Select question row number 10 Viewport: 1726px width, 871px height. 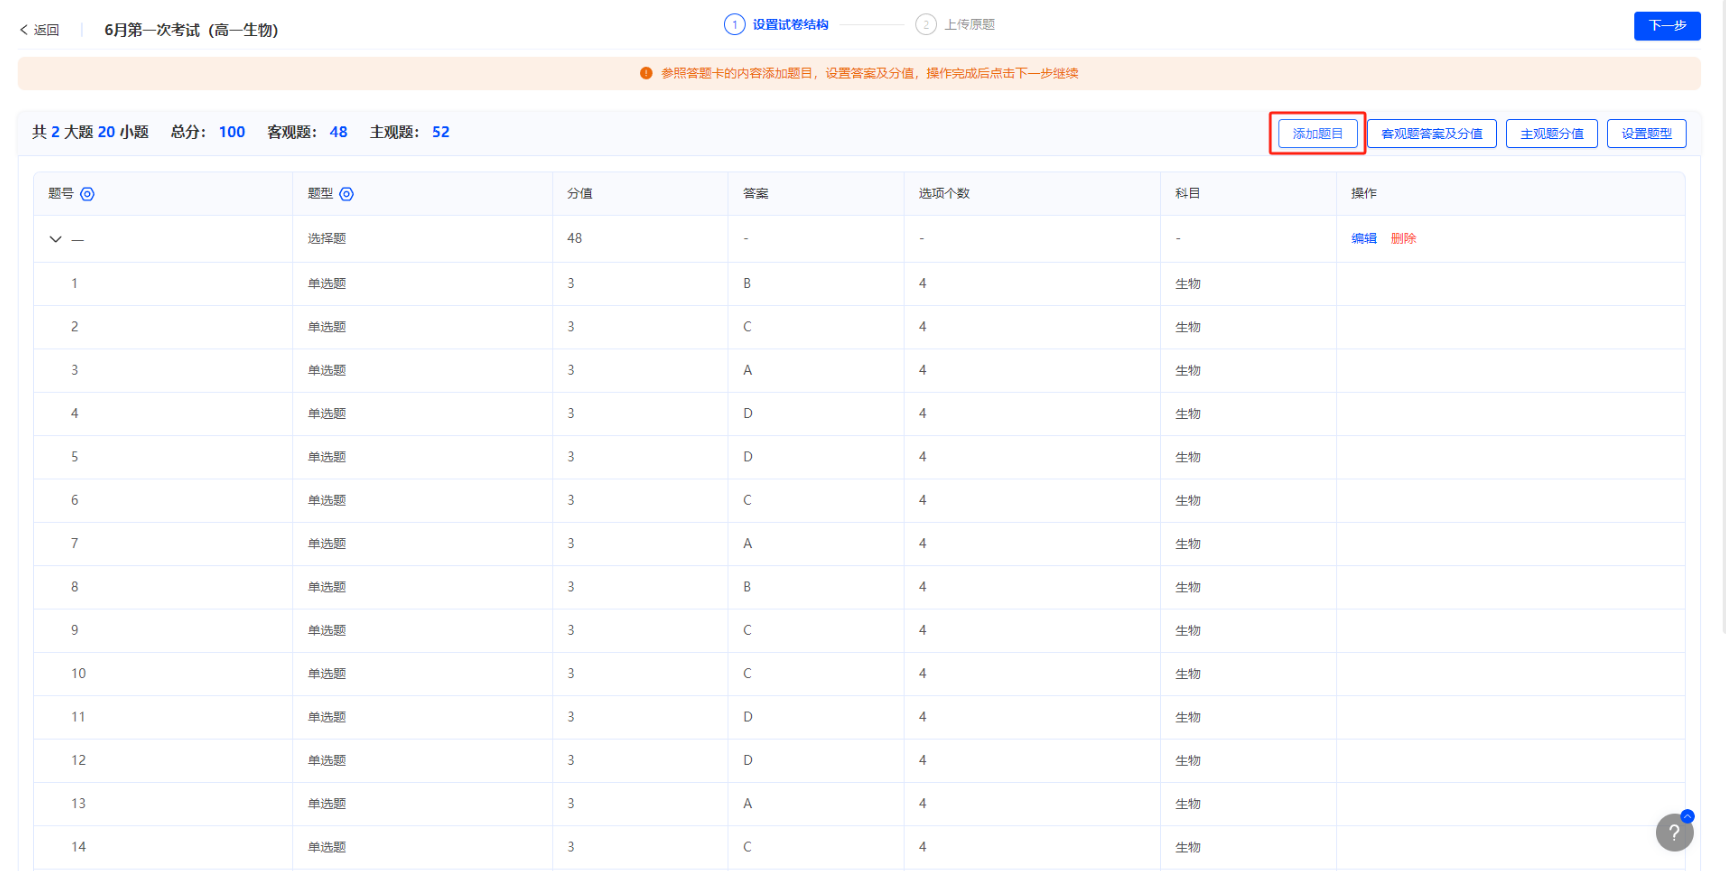click(x=78, y=673)
